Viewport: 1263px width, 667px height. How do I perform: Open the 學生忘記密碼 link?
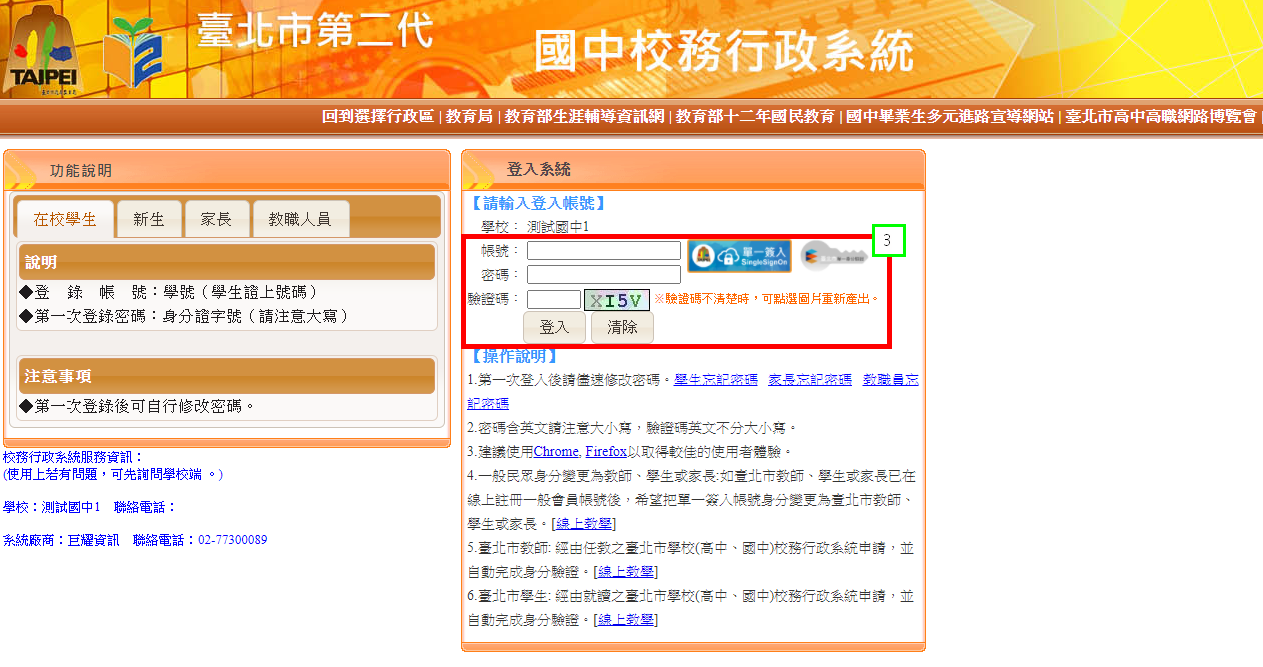[715, 380]
